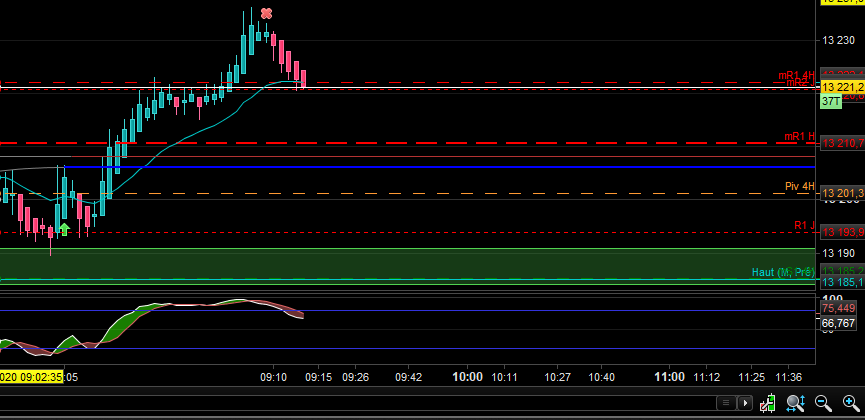Click the mR1 H pivot label

pyautogui.click(x=799, y=136)
